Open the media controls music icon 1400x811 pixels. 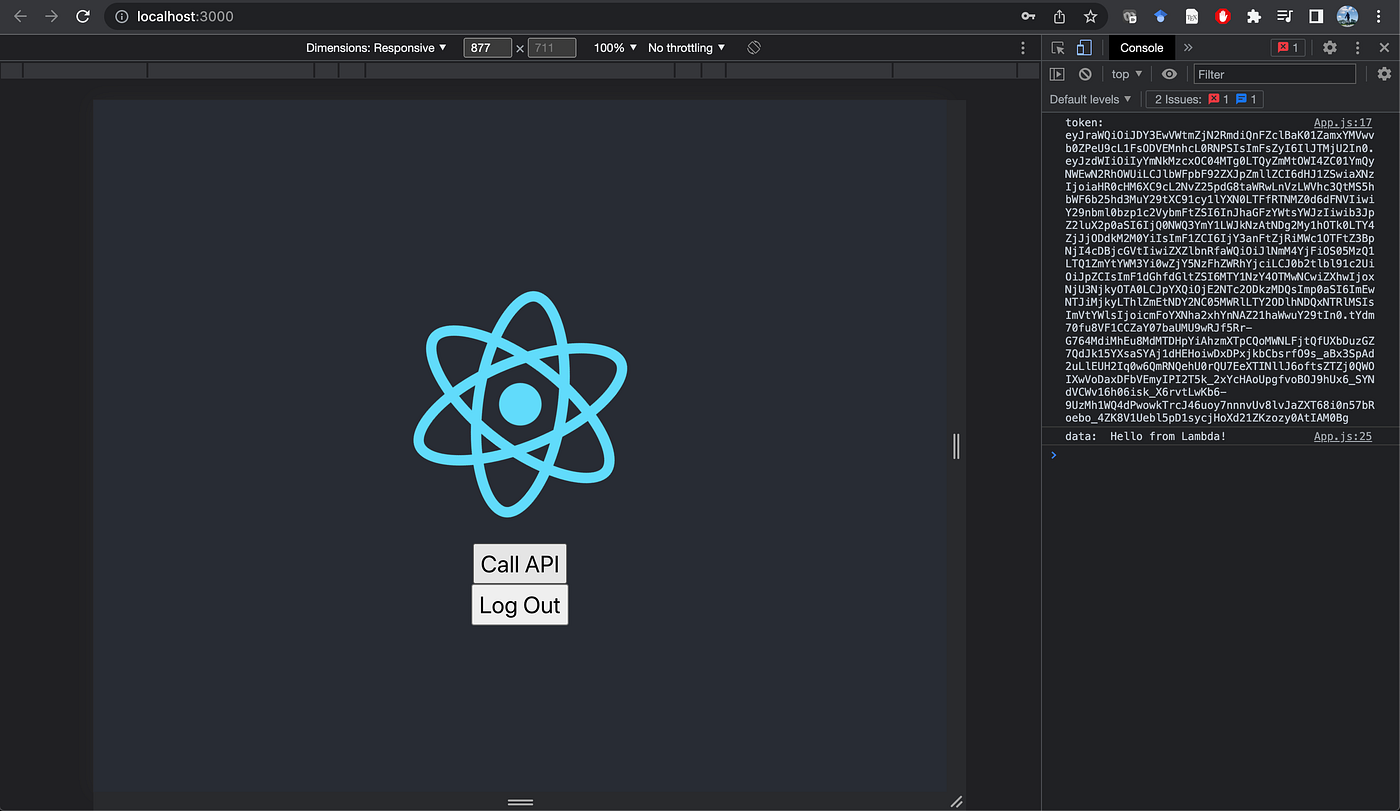1285,17
